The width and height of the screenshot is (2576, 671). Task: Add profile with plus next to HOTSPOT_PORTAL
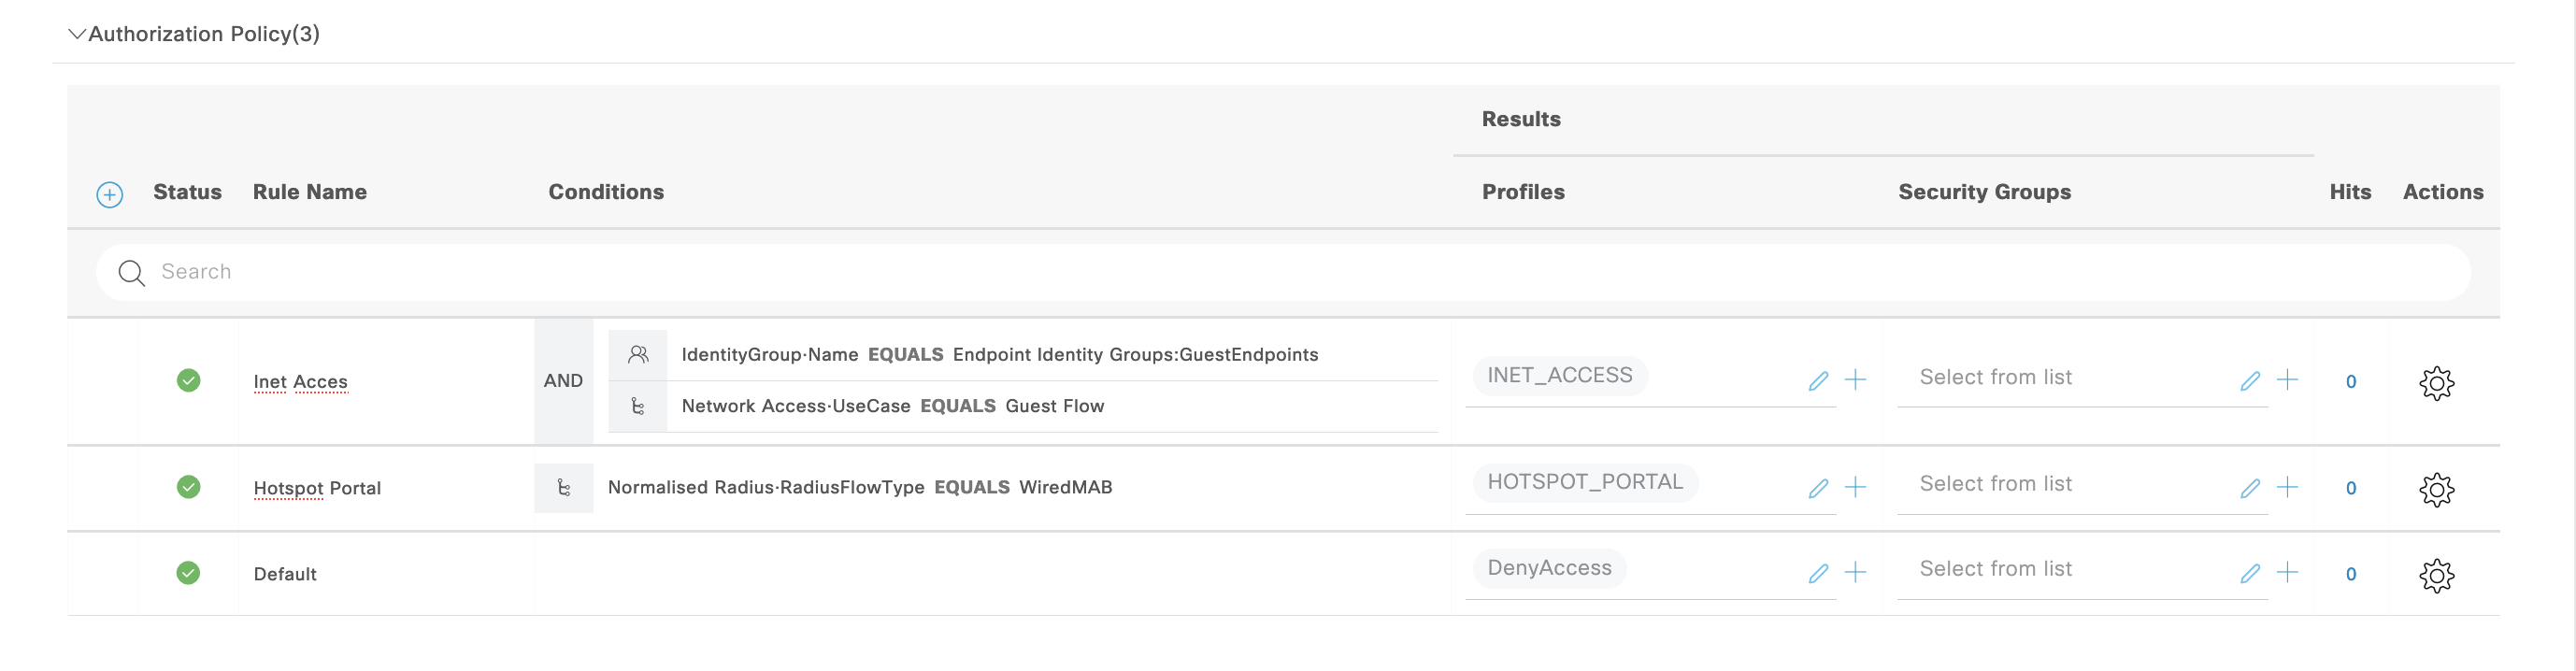1855,487
